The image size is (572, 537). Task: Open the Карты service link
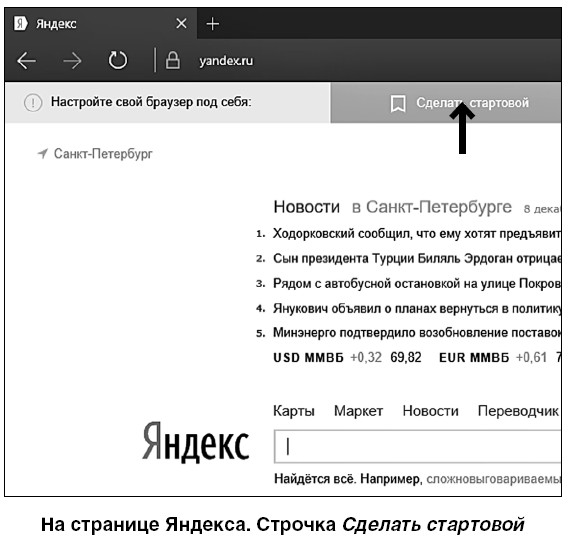click(294, 411)
